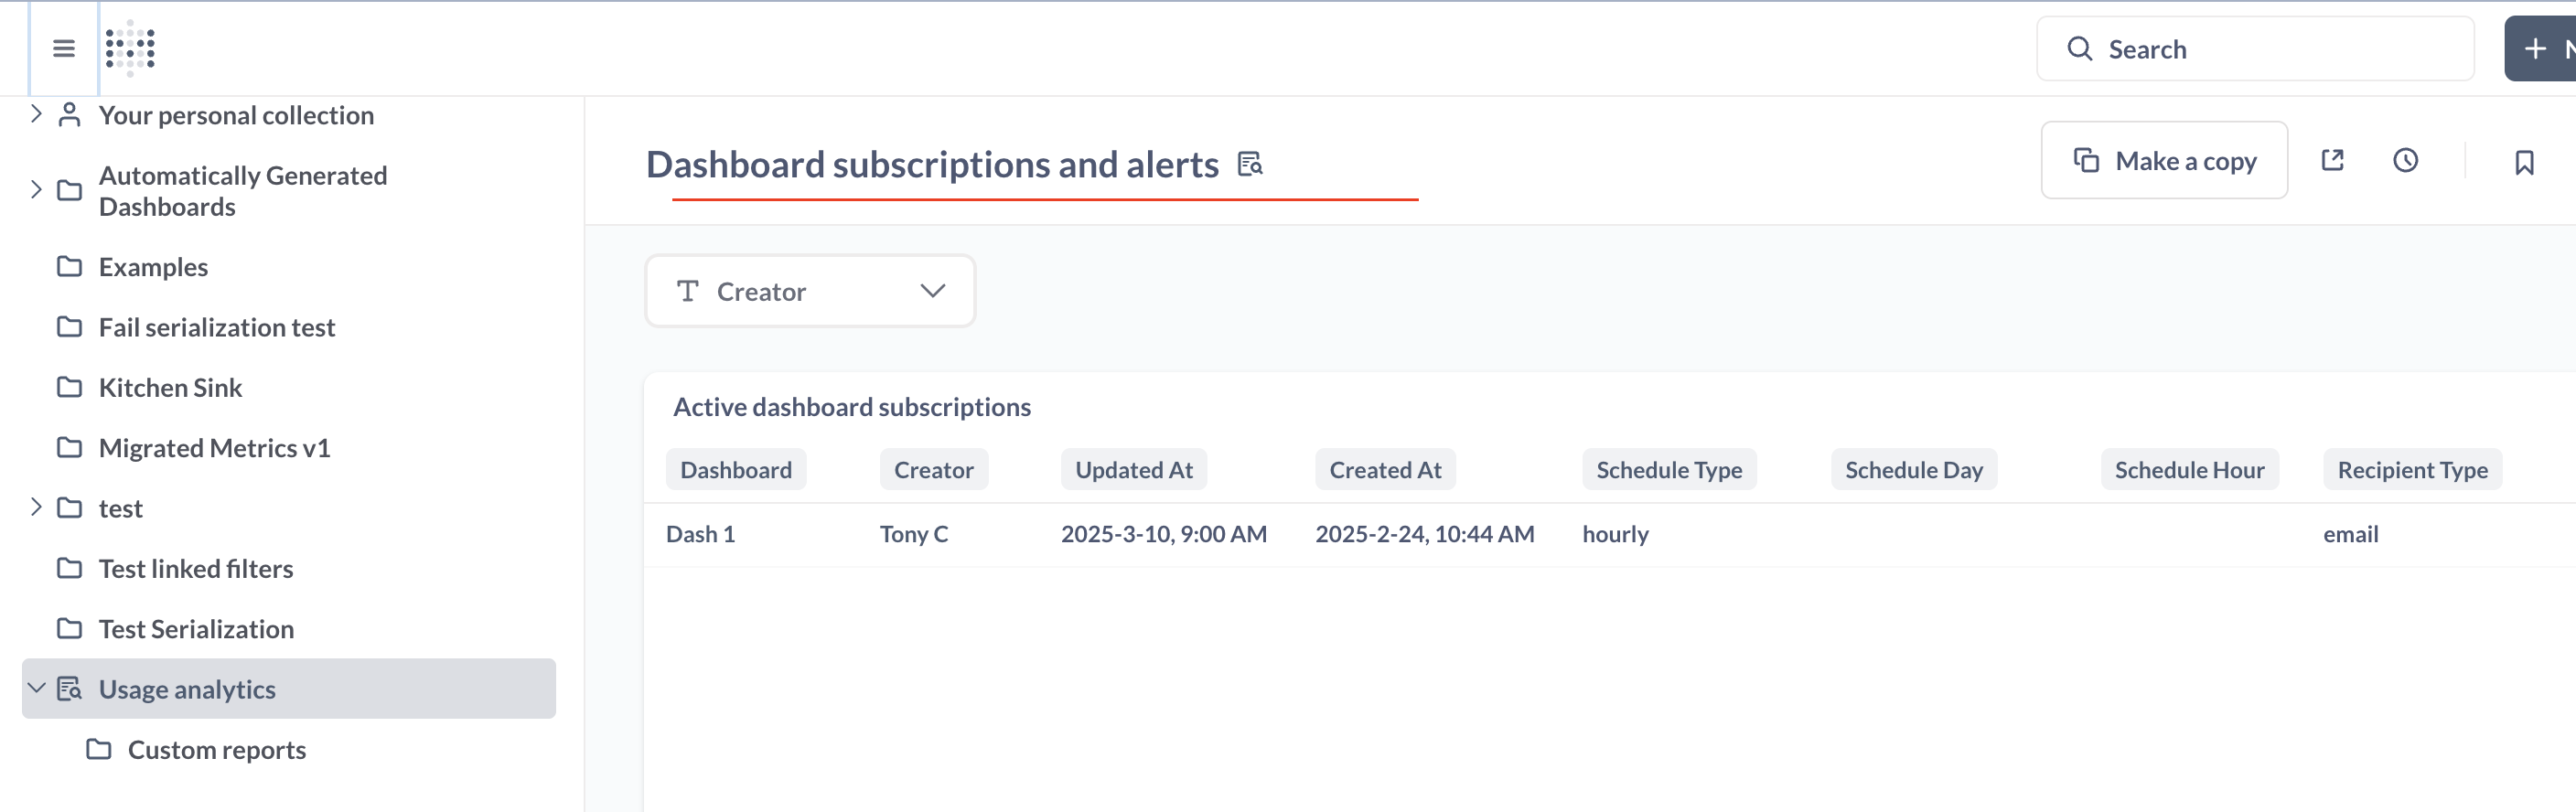2576x812 pixels.
Task: Click the Custom reports folder icon
Action: click(x=98, y=748)
